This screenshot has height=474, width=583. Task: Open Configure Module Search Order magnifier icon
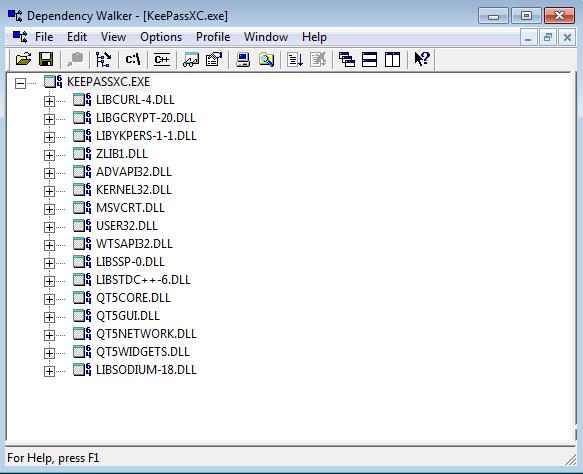coord(266,59)
